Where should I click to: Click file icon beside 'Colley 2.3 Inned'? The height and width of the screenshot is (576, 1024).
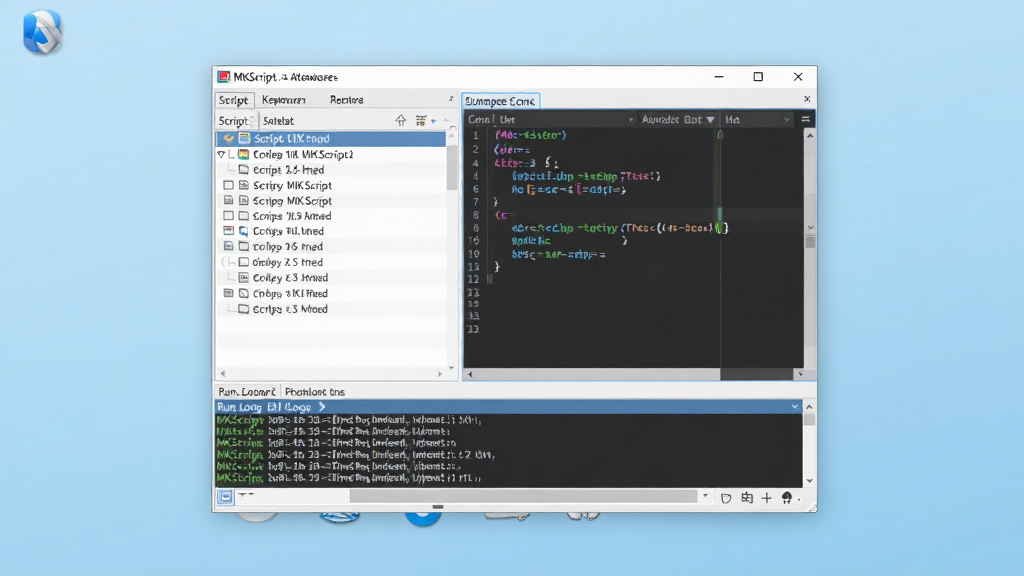[244, 278]
